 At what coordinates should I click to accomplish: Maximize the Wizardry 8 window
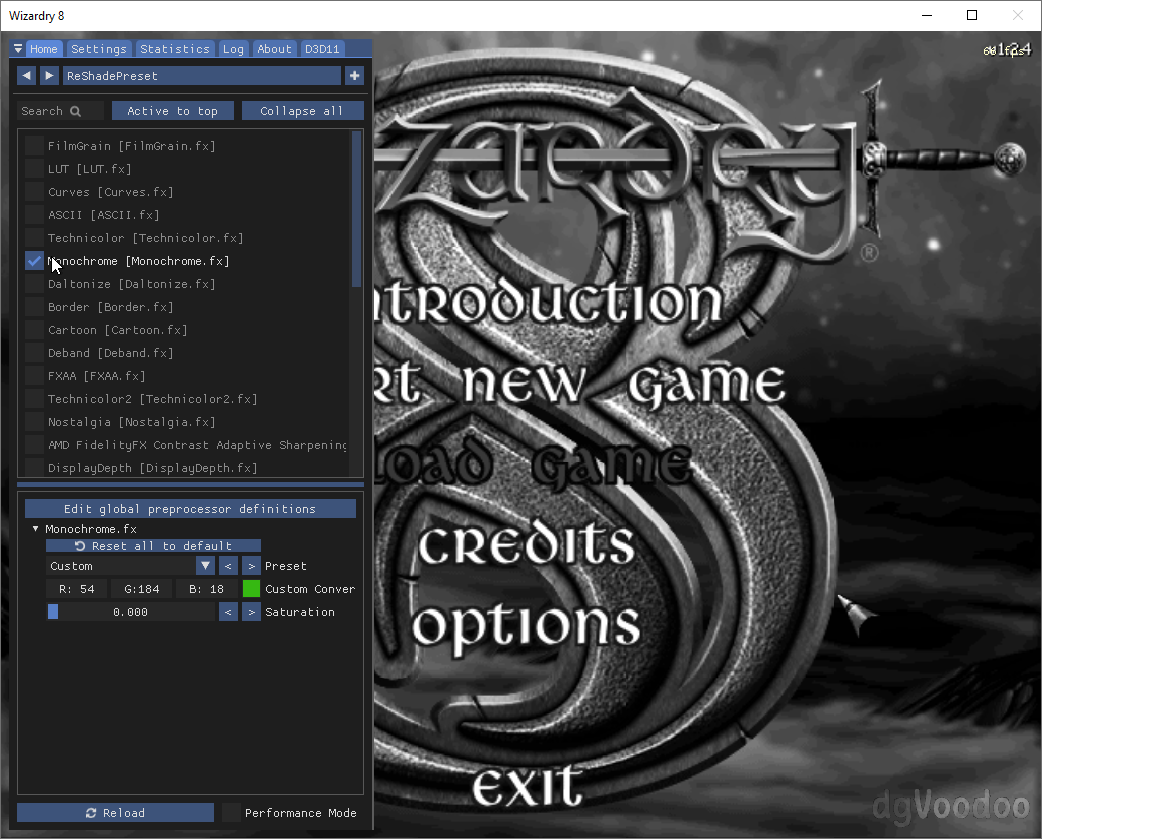pyautogui.click(x=972, y=15)
